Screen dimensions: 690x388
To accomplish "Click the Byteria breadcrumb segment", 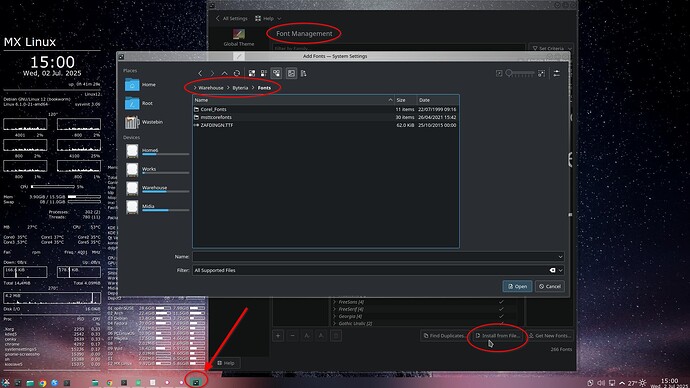I will (240, 88).
